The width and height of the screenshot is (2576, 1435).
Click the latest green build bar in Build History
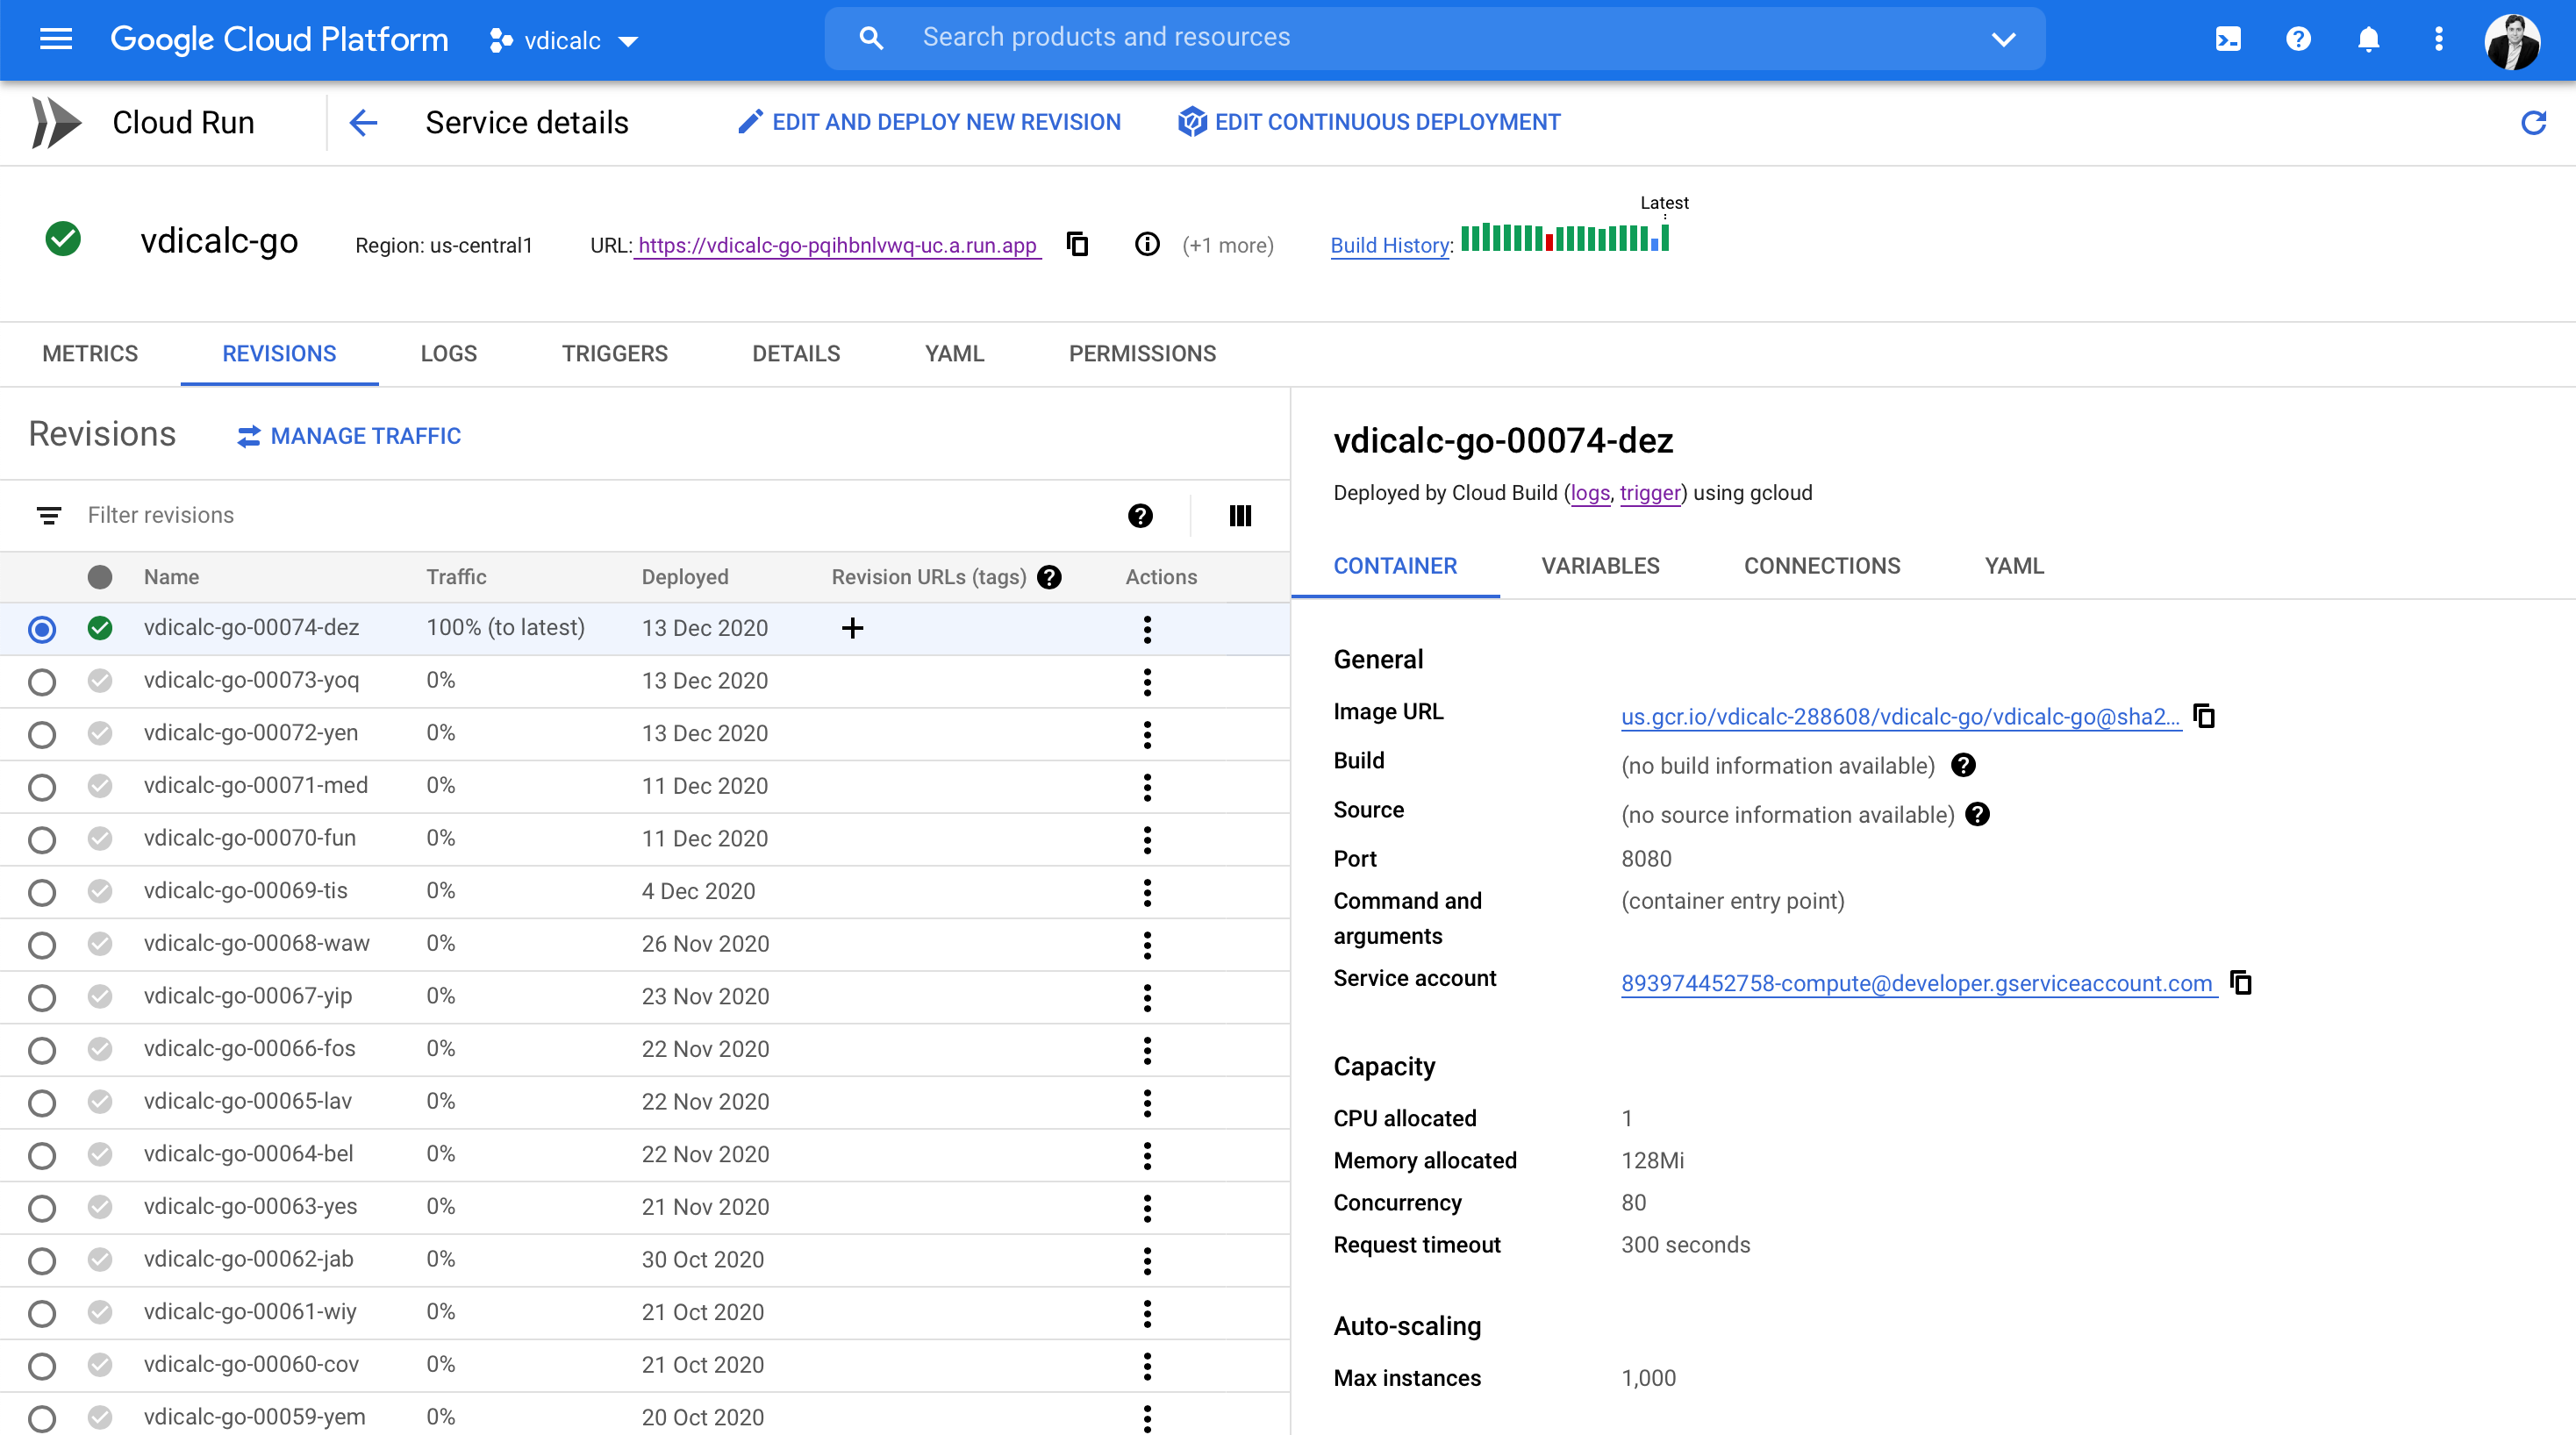[x=1665, y=238]
